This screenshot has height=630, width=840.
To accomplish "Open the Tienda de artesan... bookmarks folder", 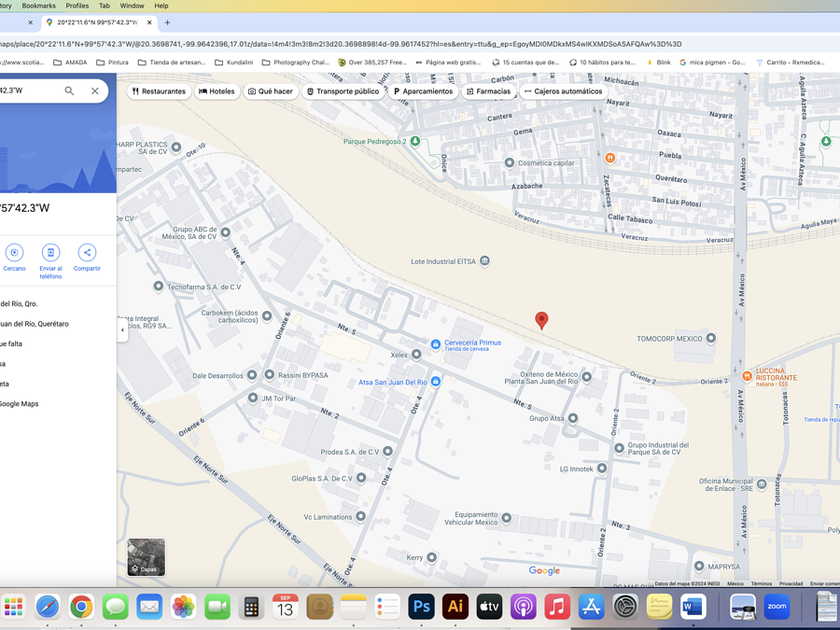I will click(172, 62).
